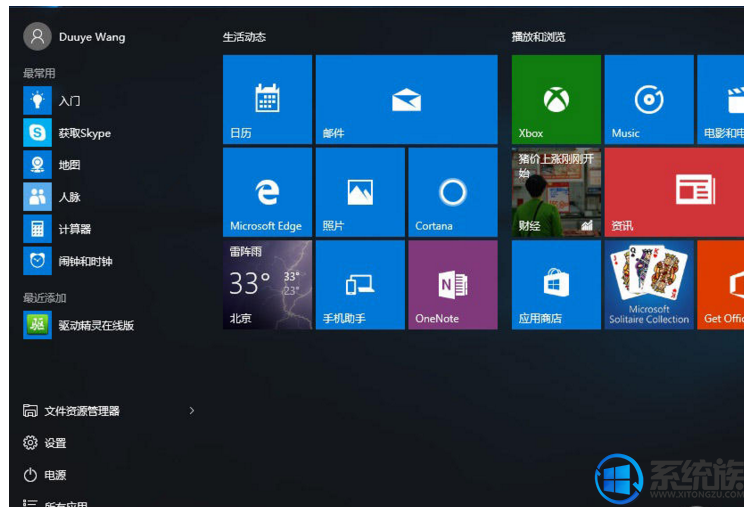Open the 资讯 news tile
Screen dimensions: 744x507
(674, 192)
